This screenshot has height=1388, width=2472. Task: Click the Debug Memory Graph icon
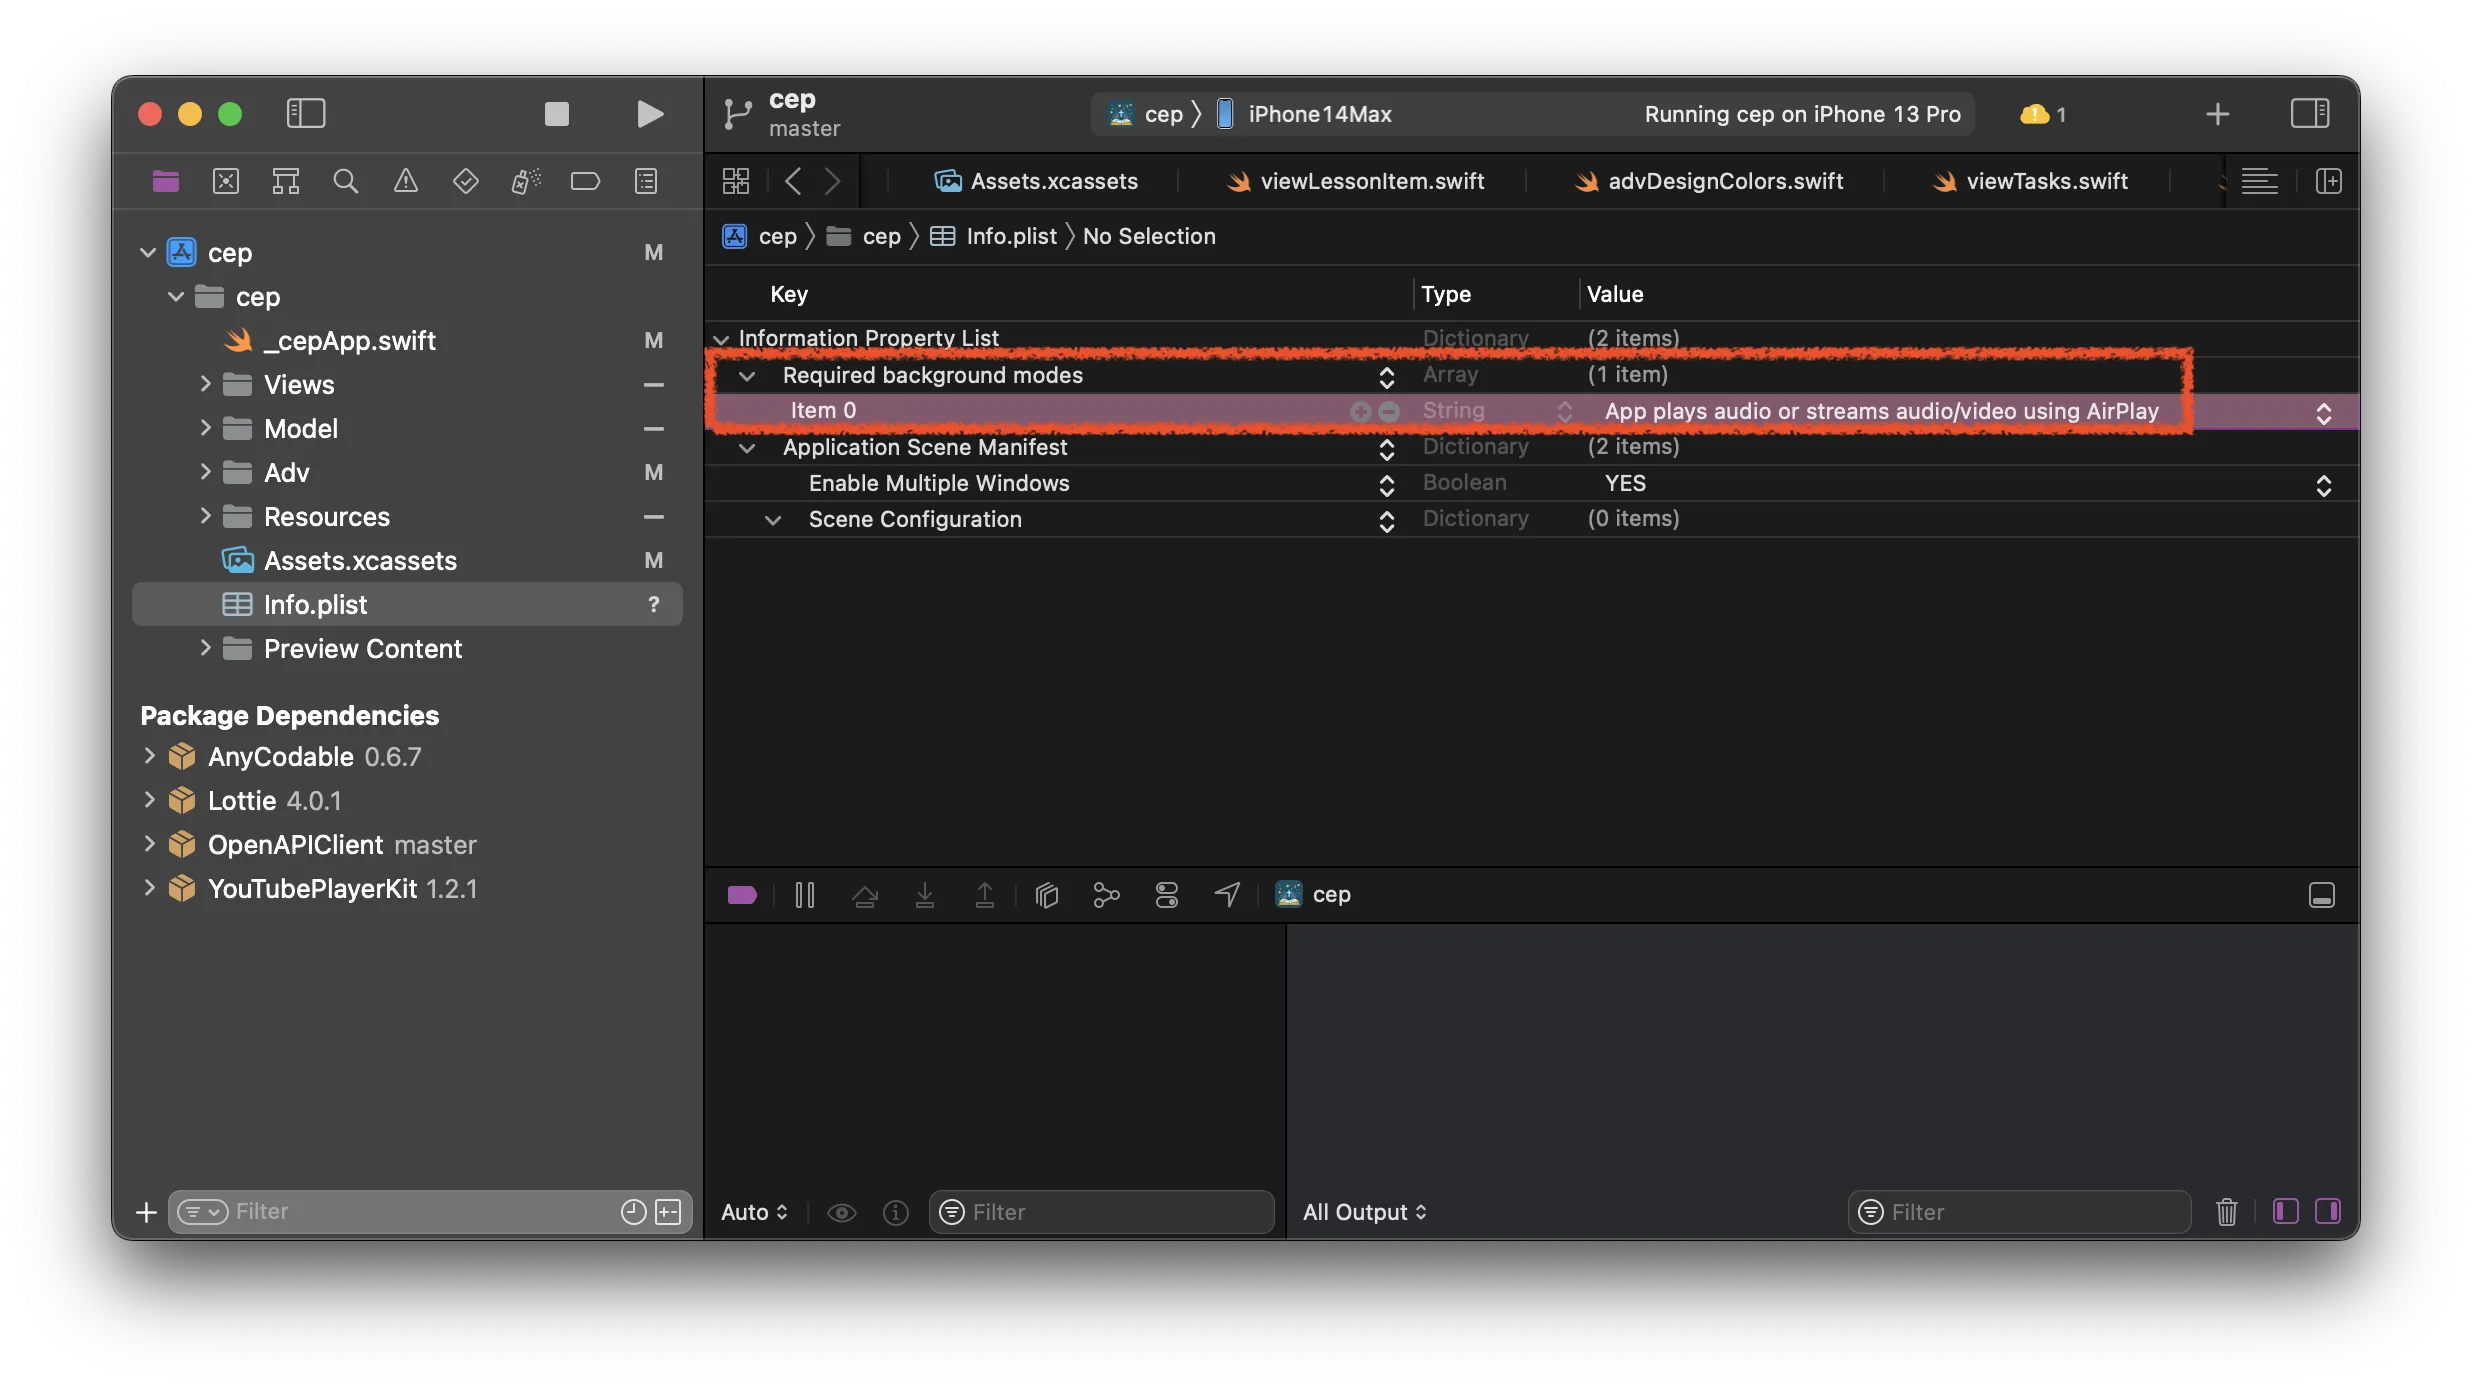point(1106,895)
